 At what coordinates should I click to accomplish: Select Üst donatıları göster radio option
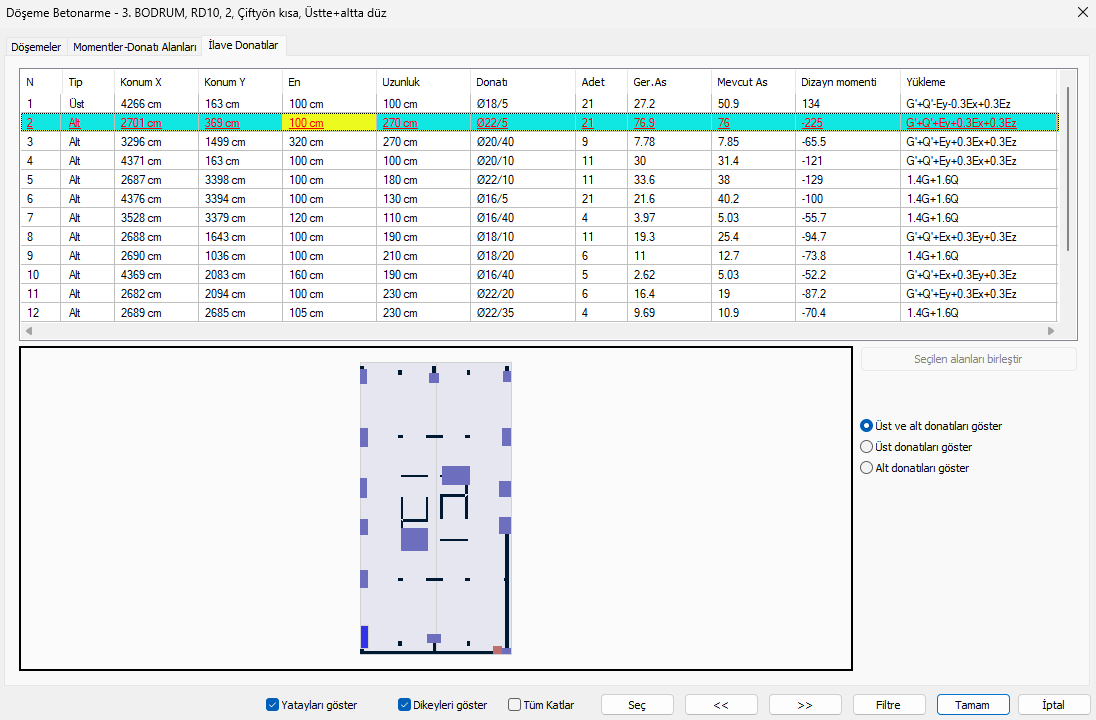(867, 447)
